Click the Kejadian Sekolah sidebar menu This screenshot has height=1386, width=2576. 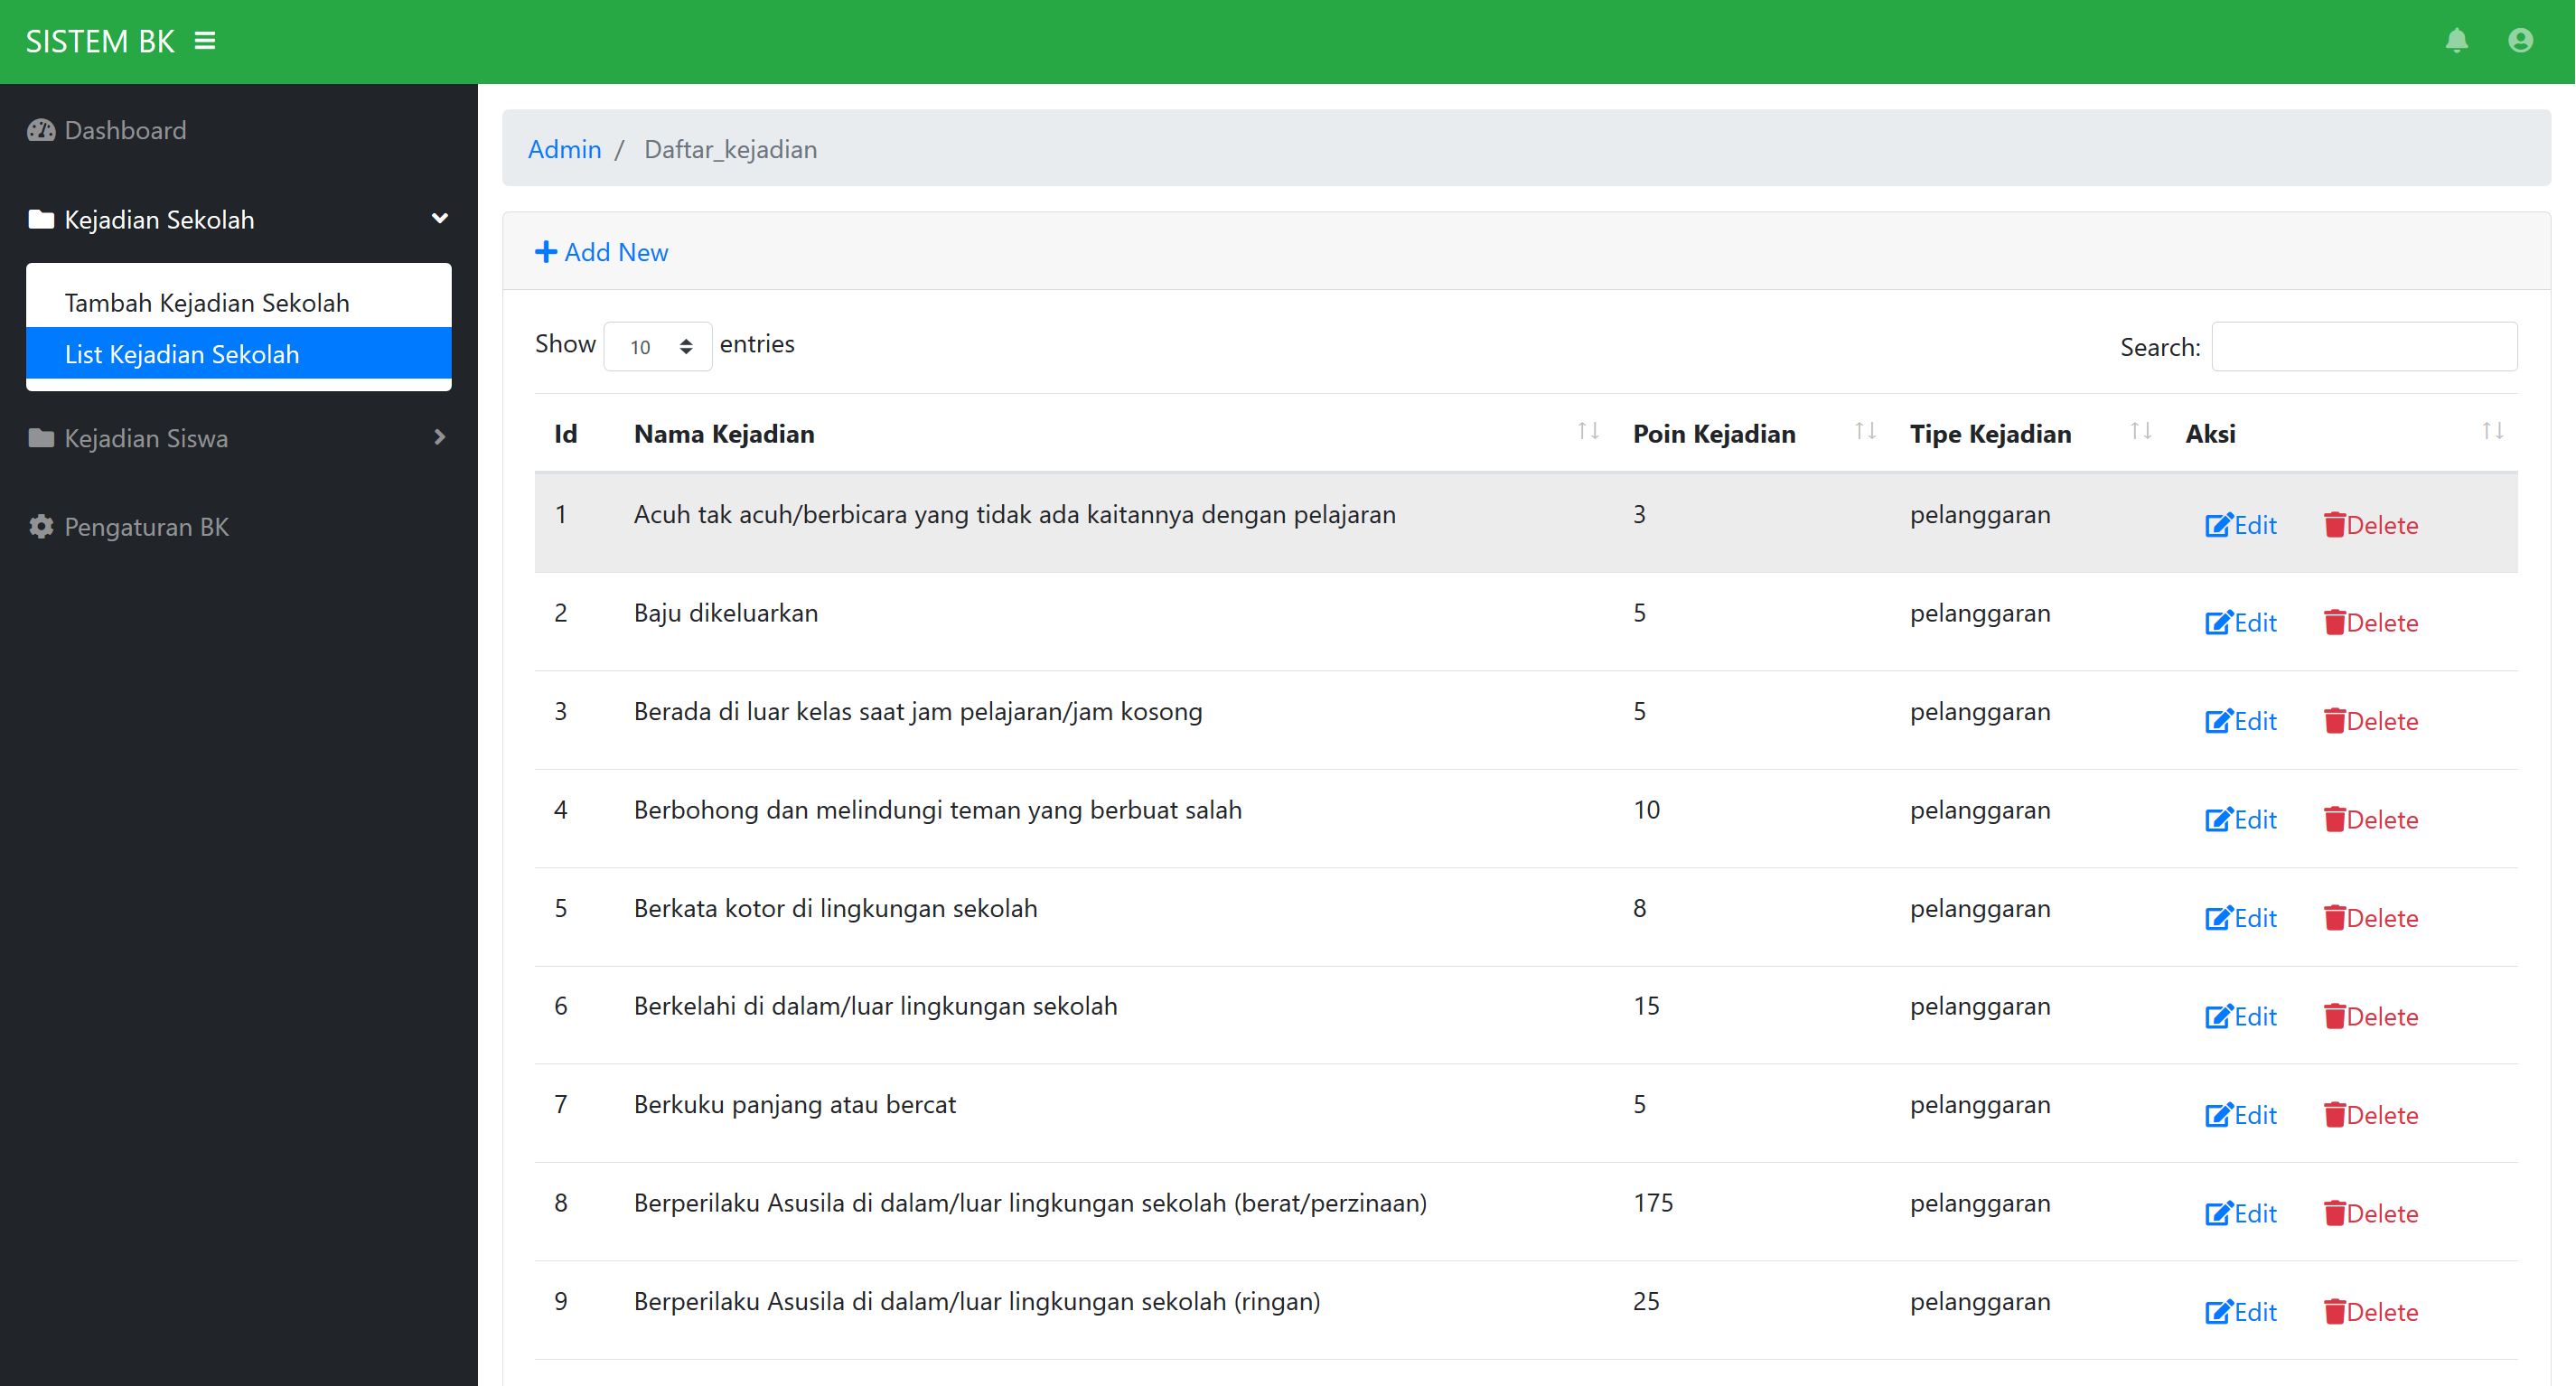(x=239, y=219)
